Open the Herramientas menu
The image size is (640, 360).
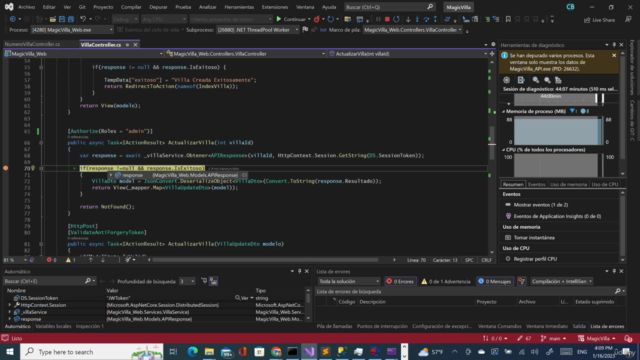point(239,7)
